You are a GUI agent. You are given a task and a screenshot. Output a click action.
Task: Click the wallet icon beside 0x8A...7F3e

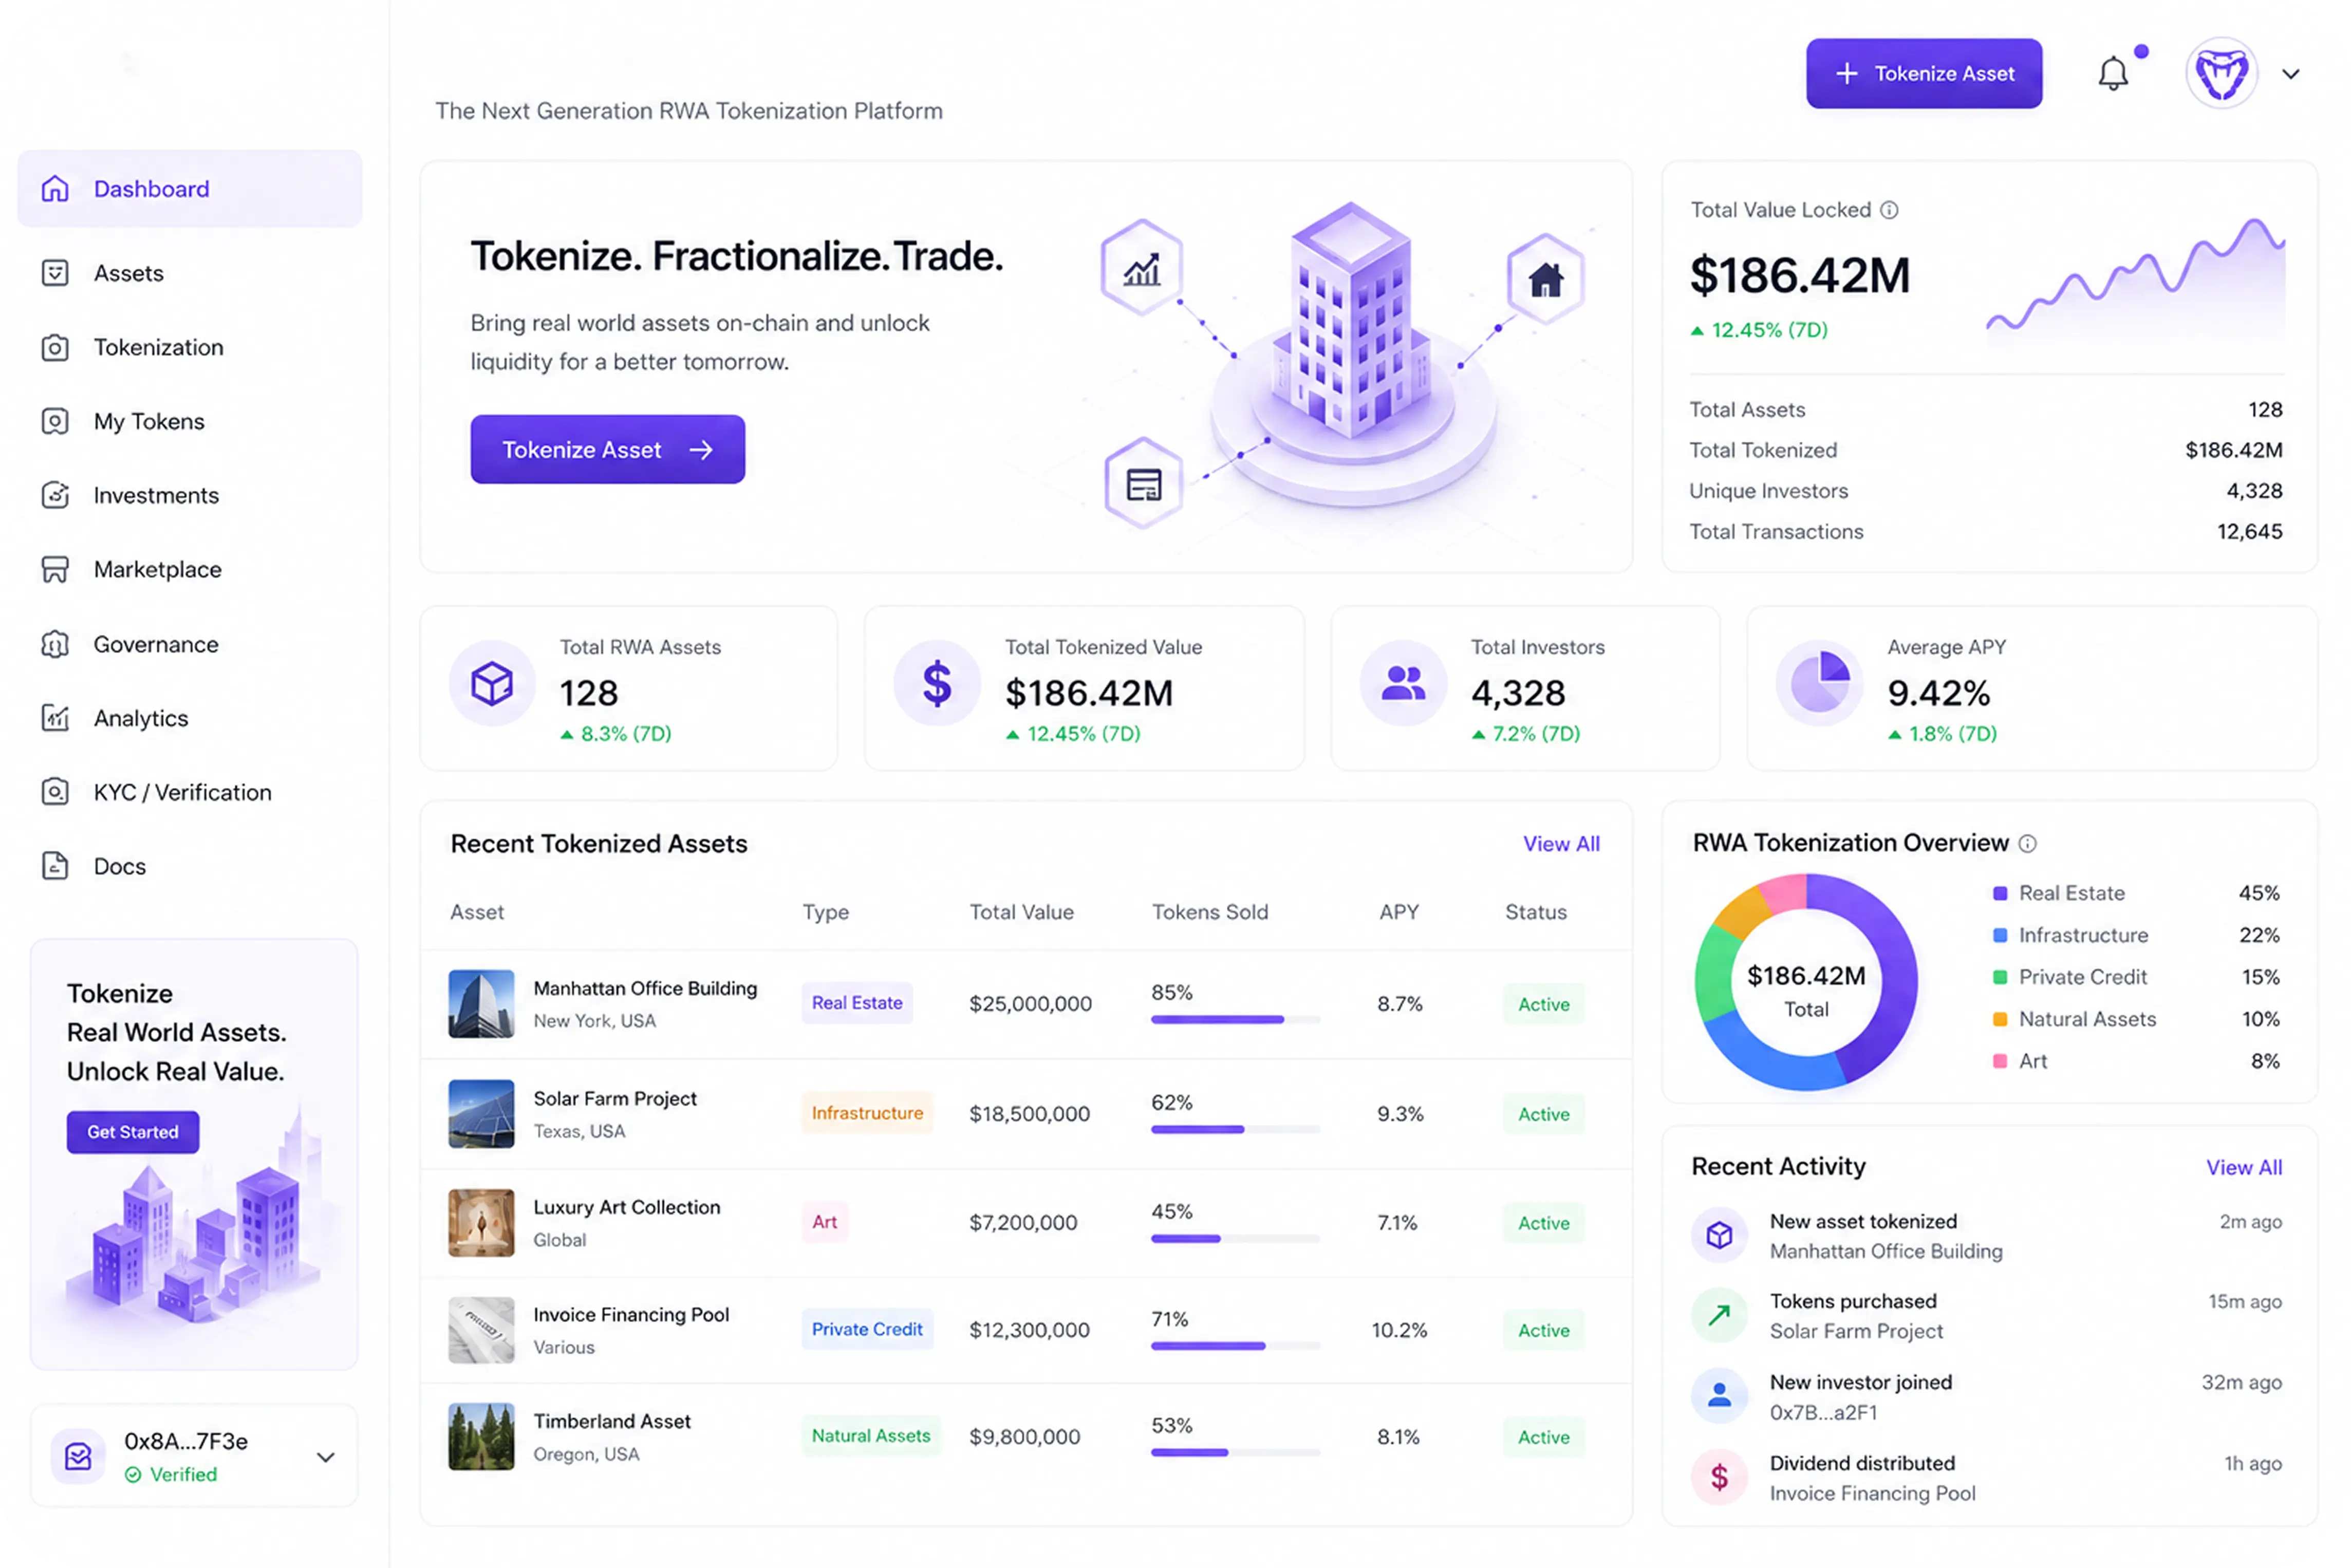(78, 1456)
